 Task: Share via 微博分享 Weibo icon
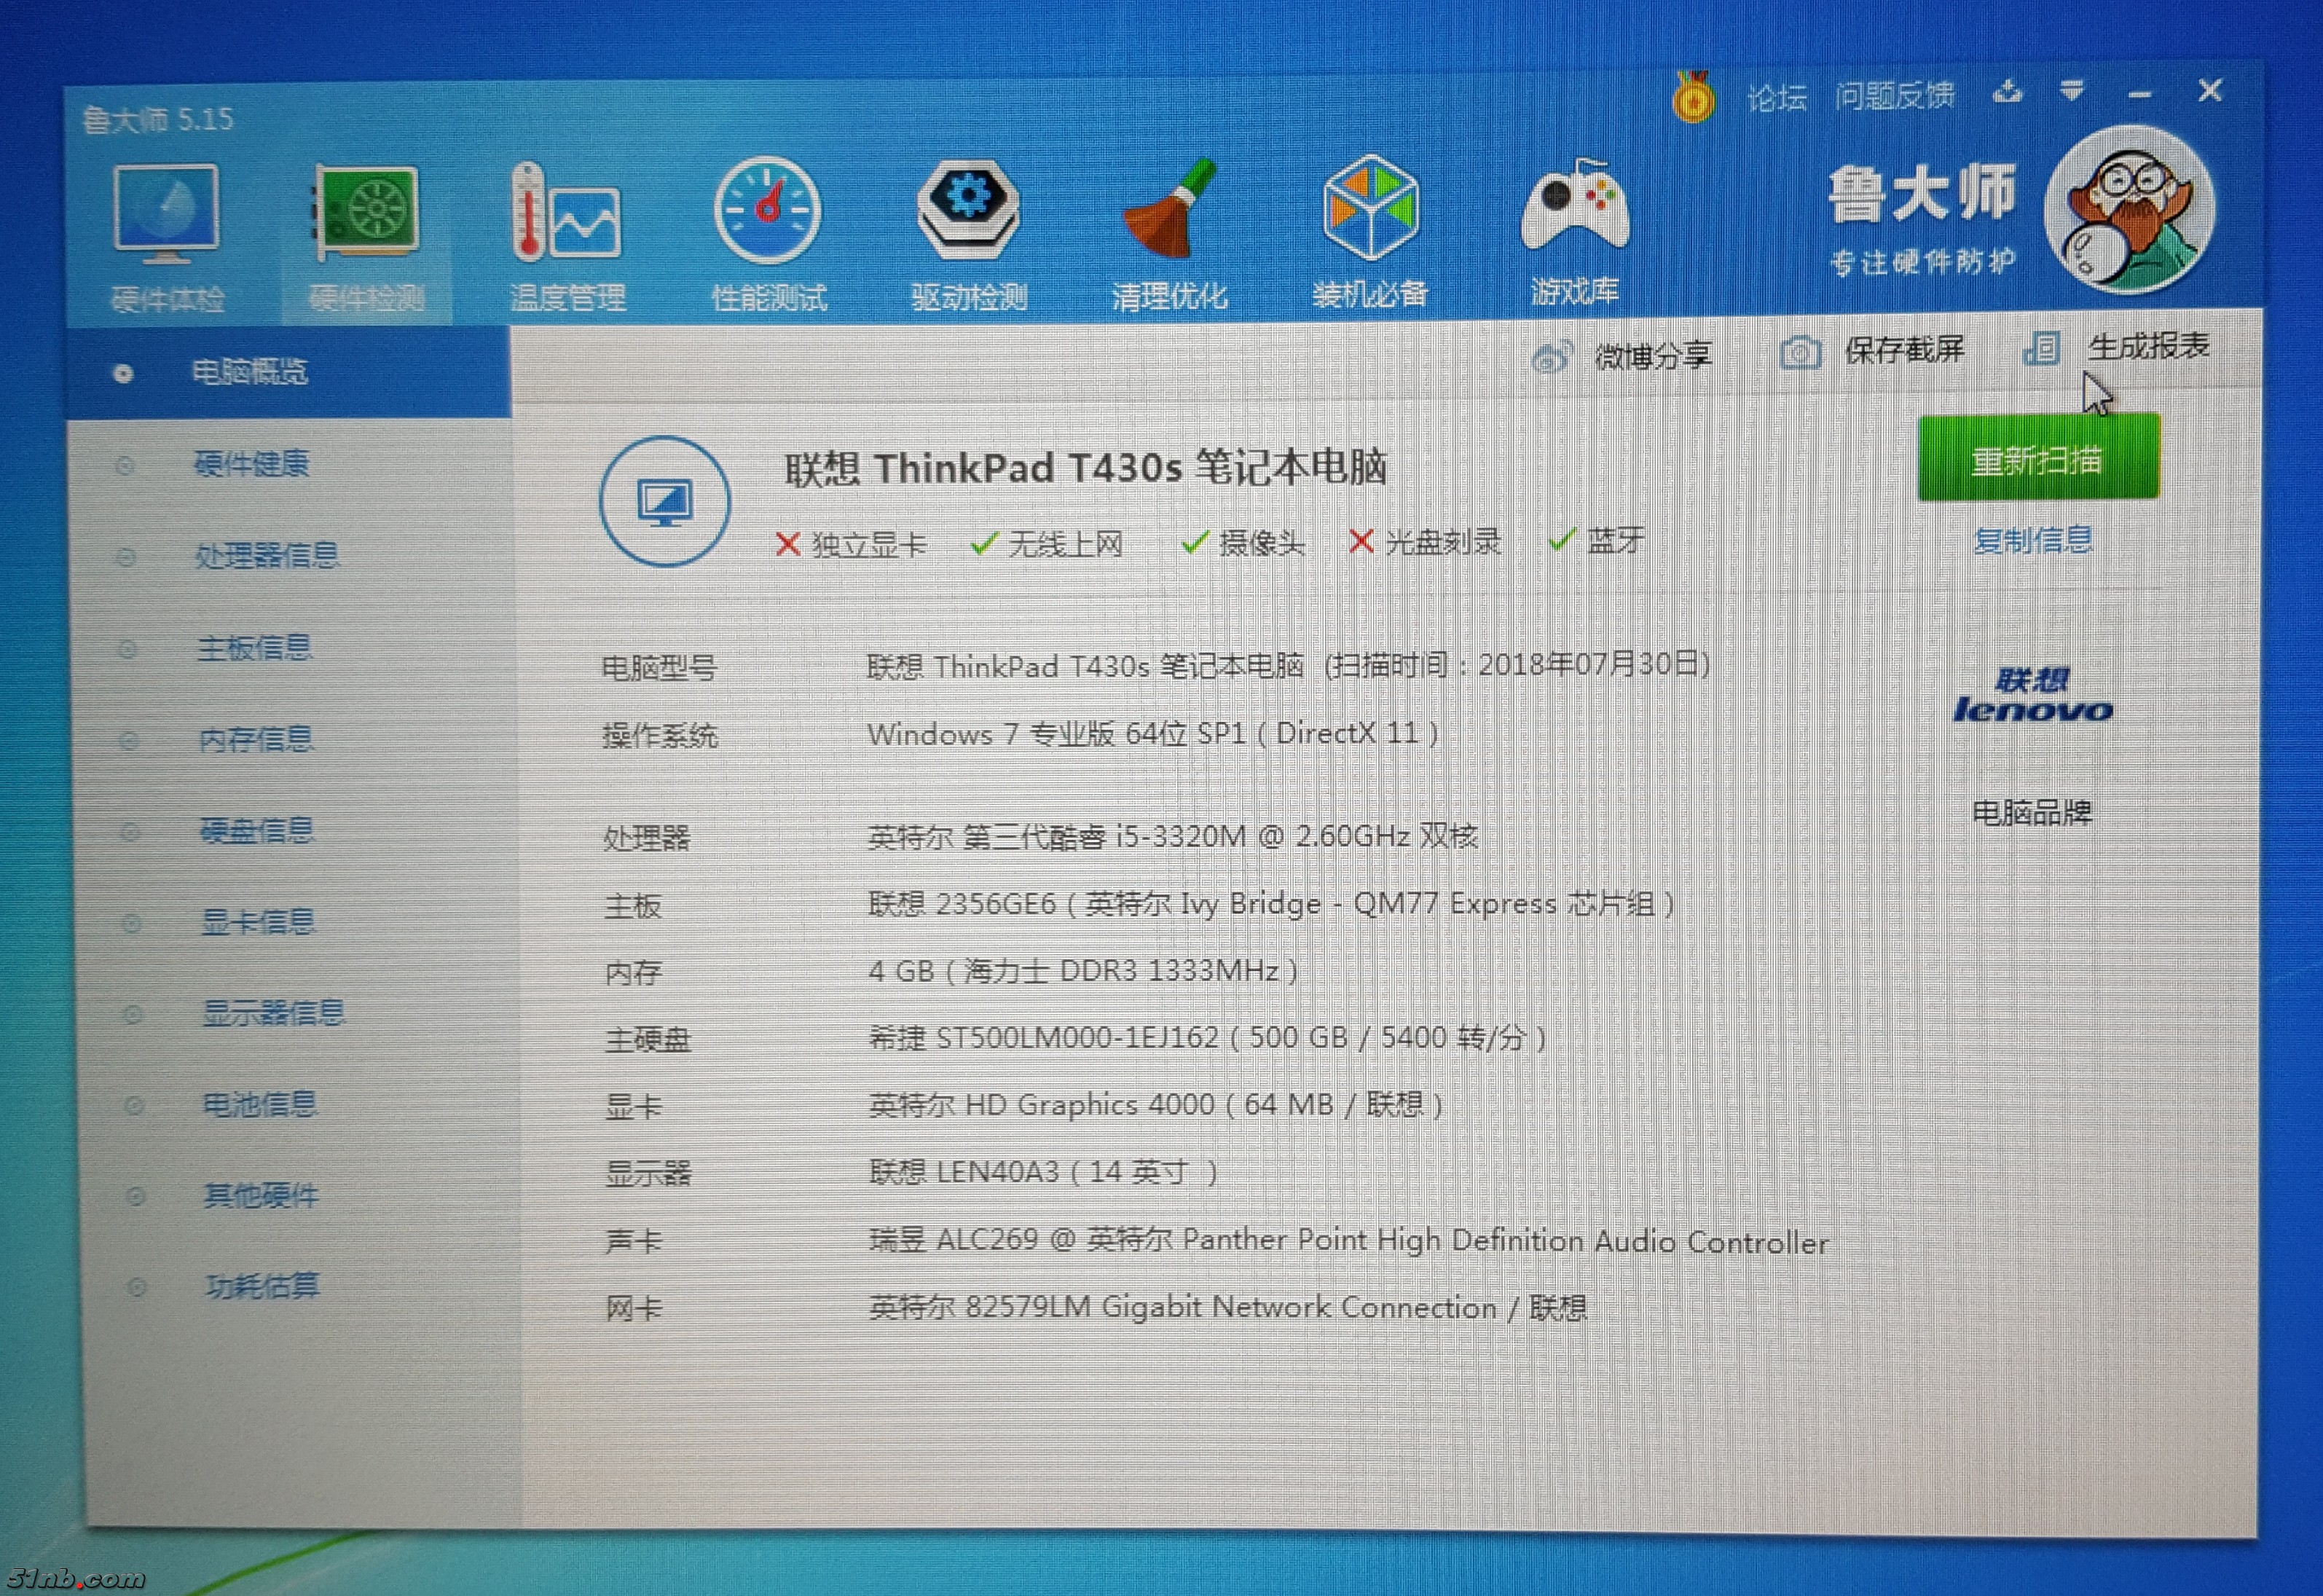[x=1552, y=357]
